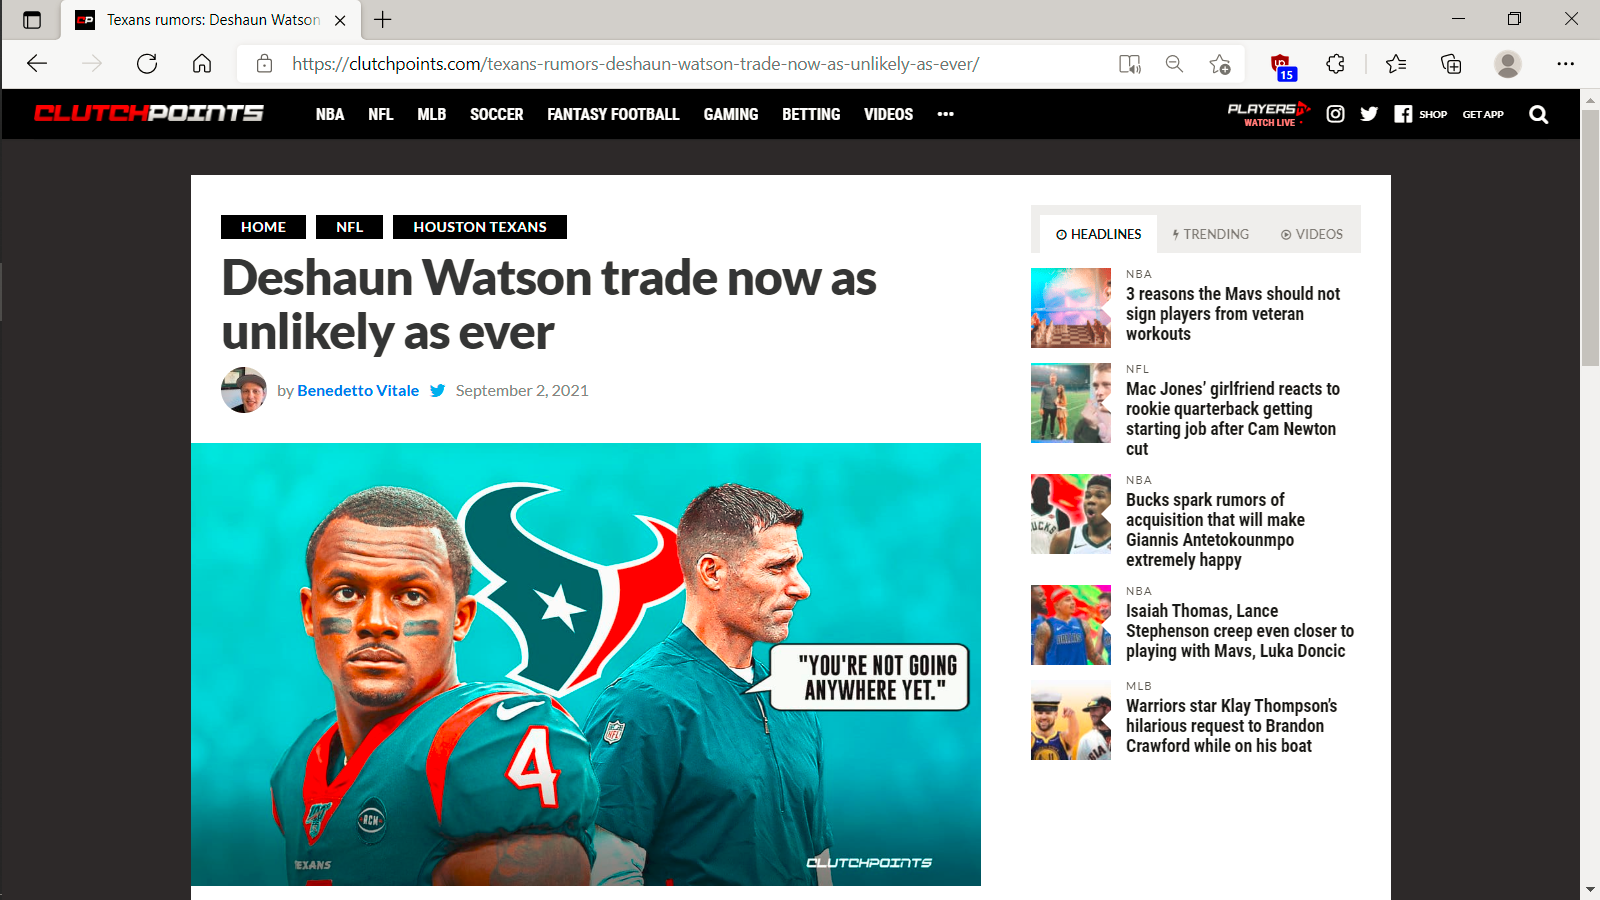This screenshot has height=900, width=1600.
Task: Click the page scrollbar down arrow
Action: pos(1590,889)
